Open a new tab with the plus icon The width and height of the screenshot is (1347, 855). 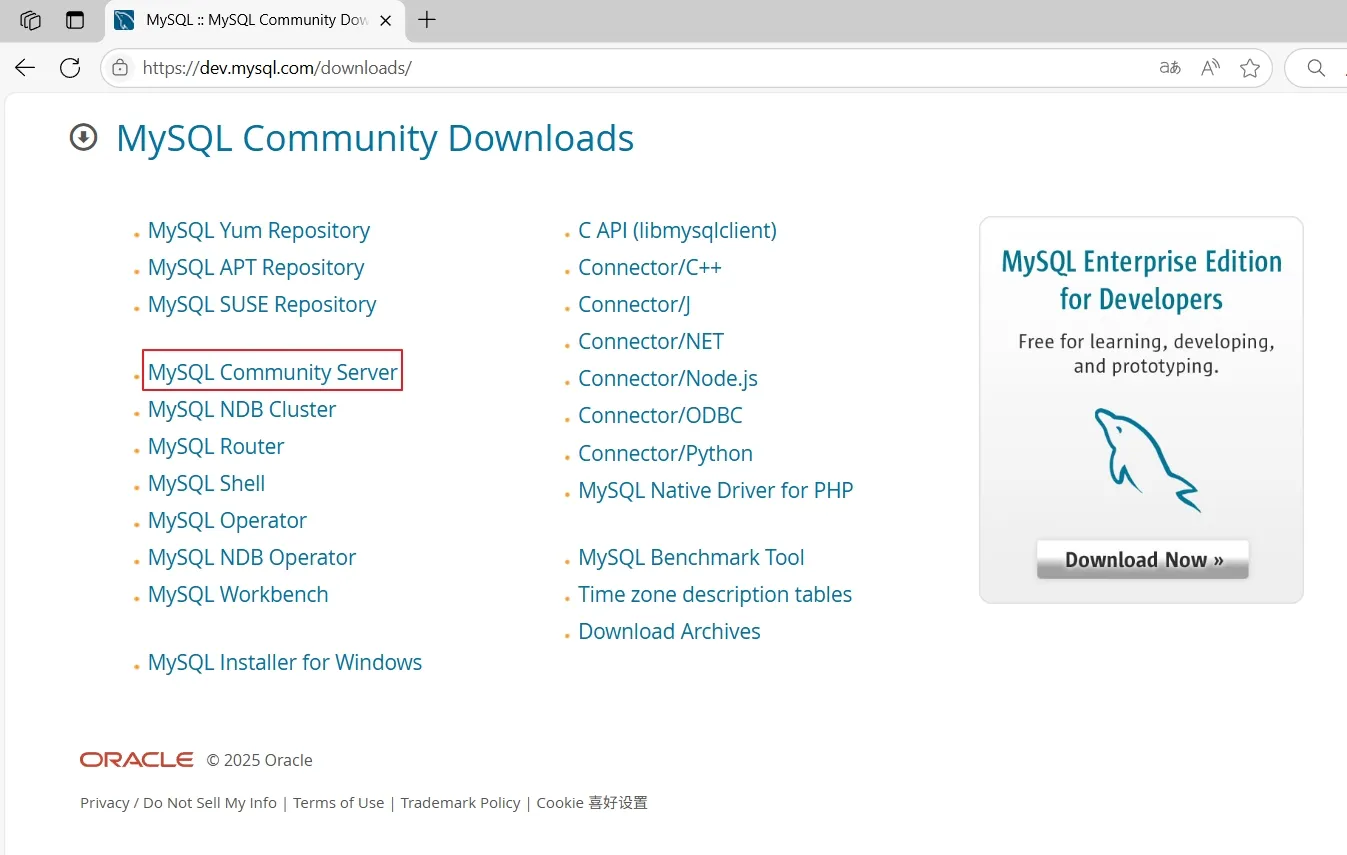(427, 20)
